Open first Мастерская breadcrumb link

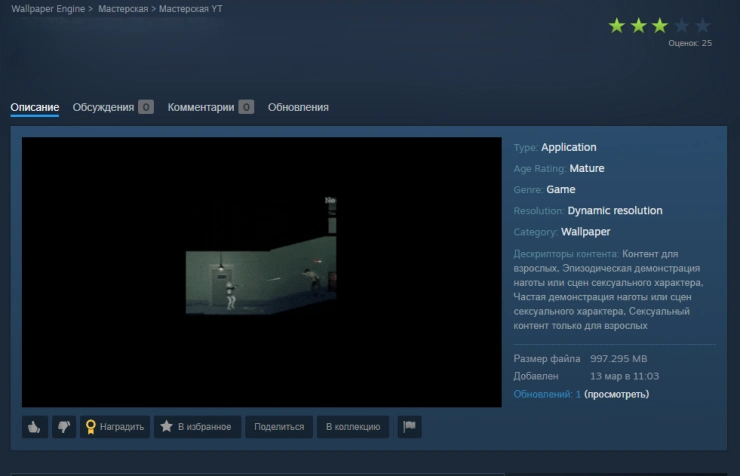click(123, 8)
